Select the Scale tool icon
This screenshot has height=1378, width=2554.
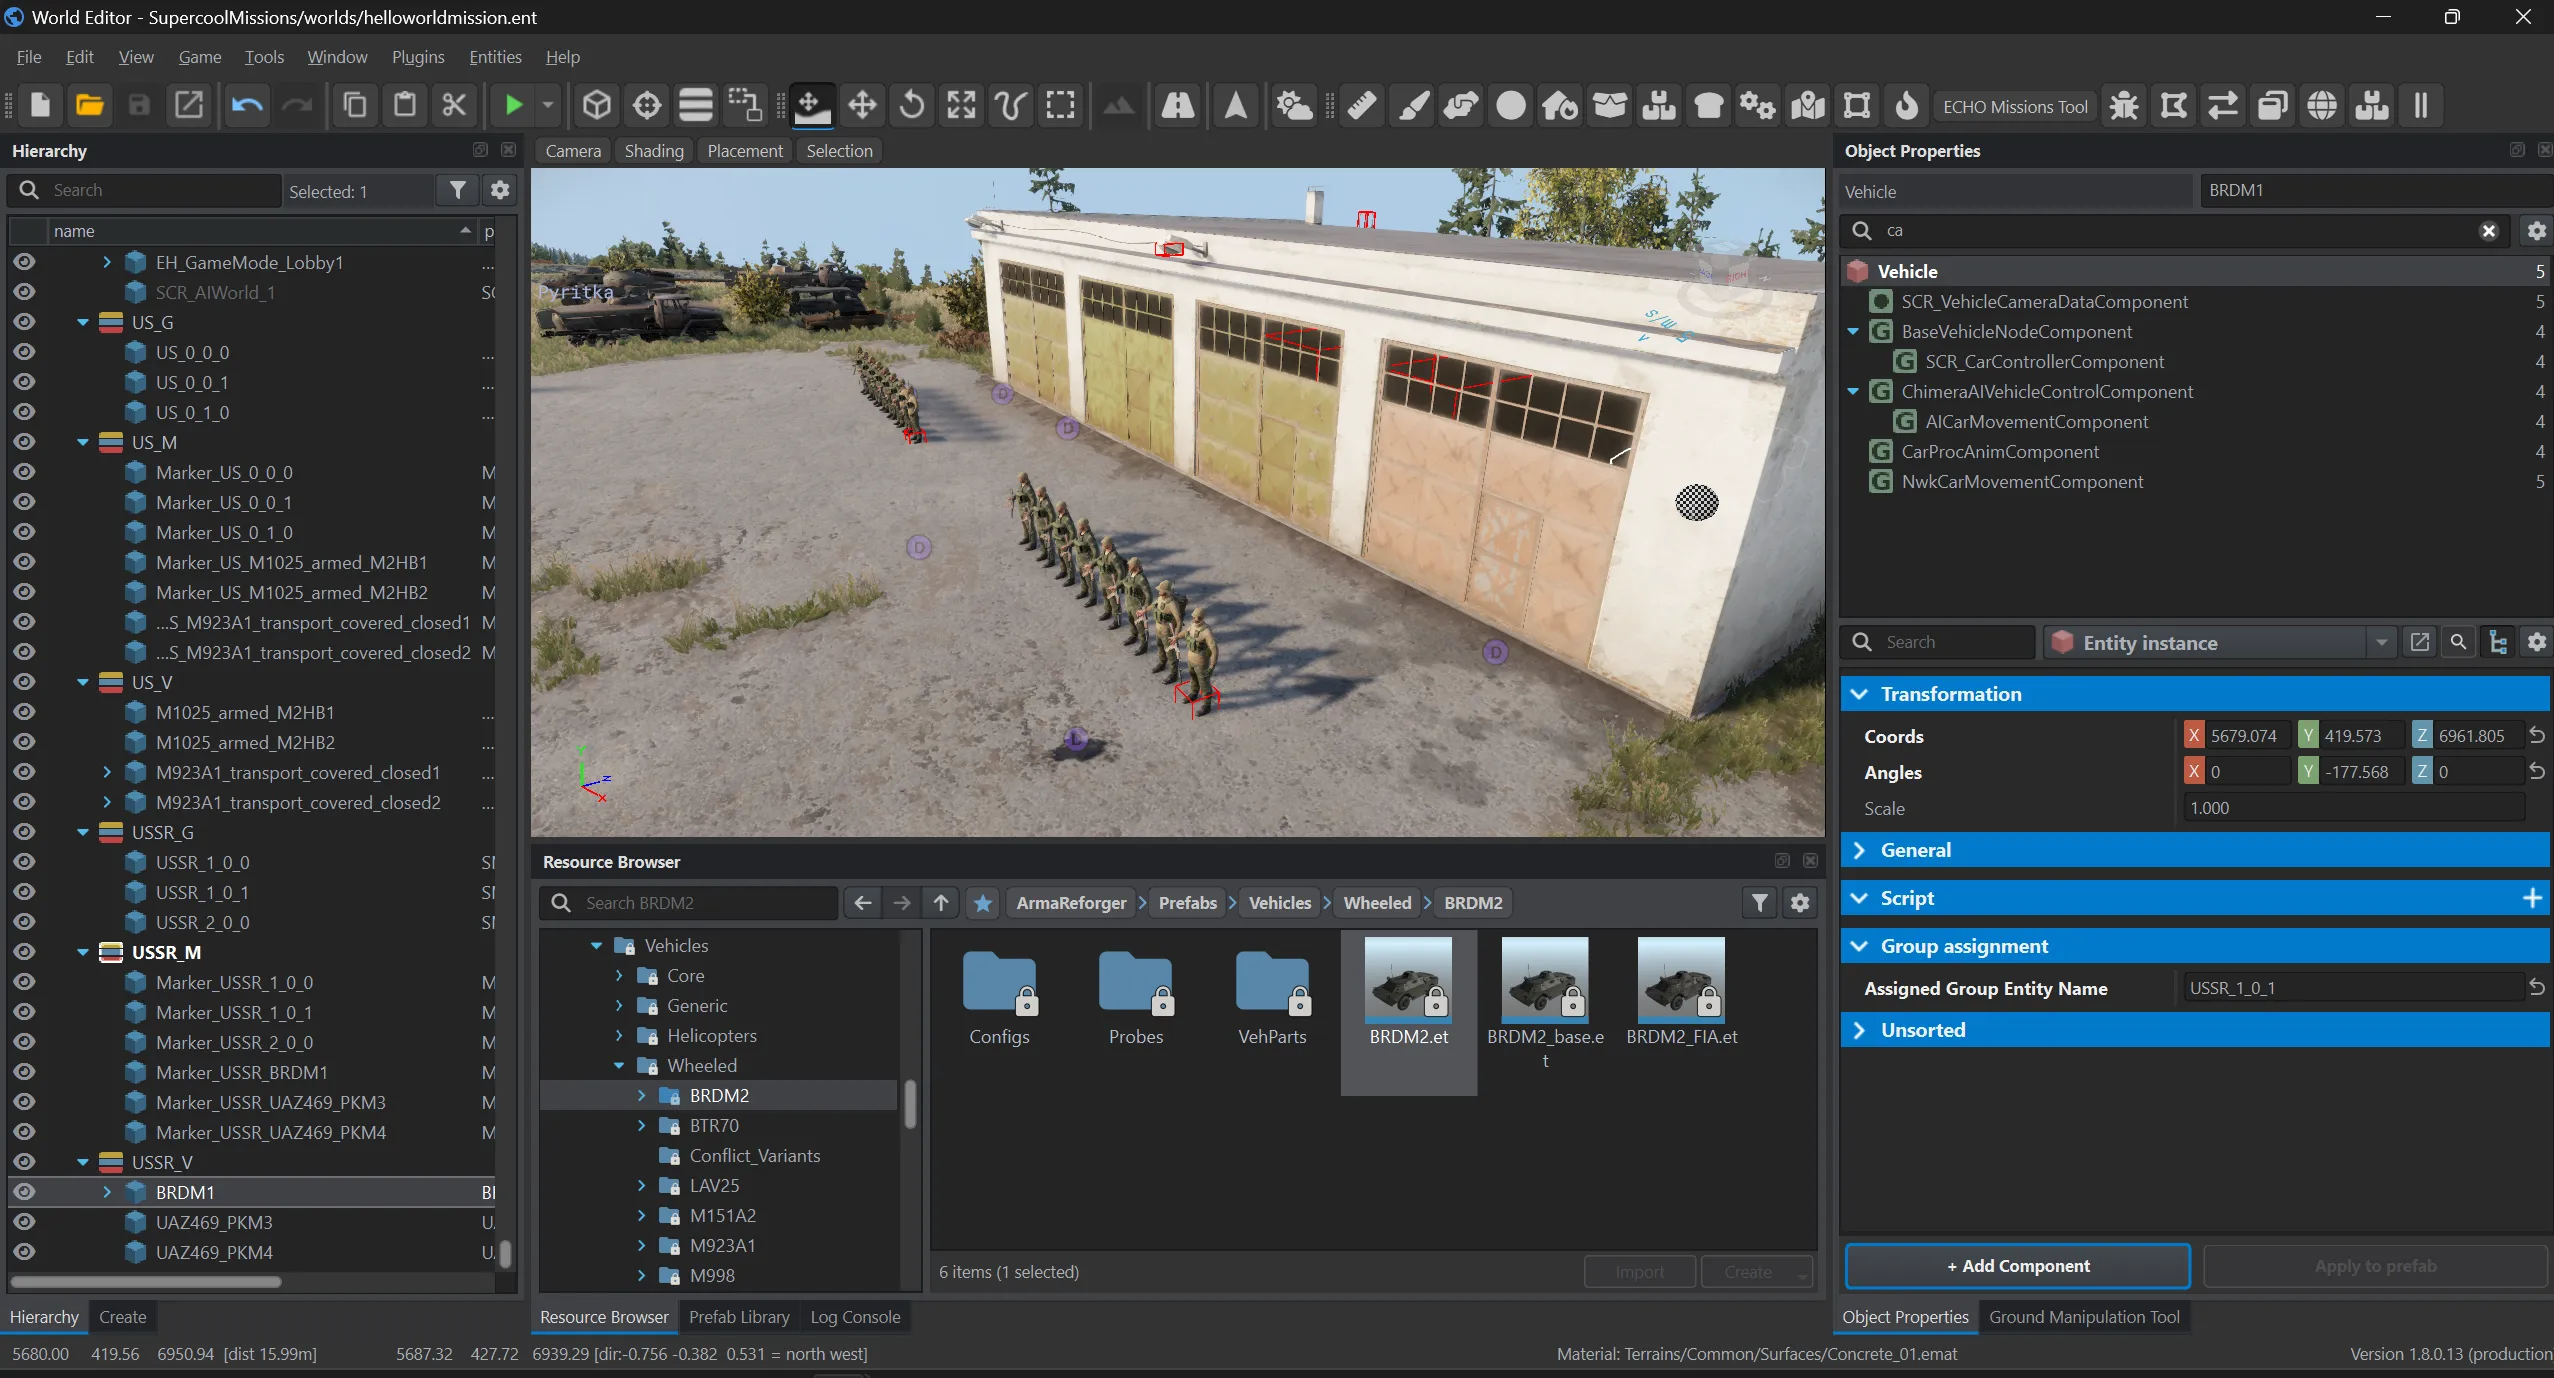(961, 105)
